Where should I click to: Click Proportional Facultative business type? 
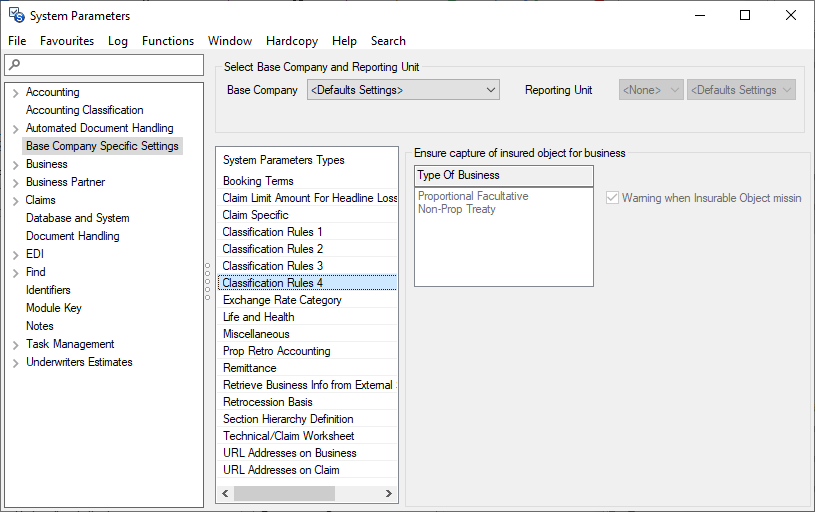[x=473, y=196]
